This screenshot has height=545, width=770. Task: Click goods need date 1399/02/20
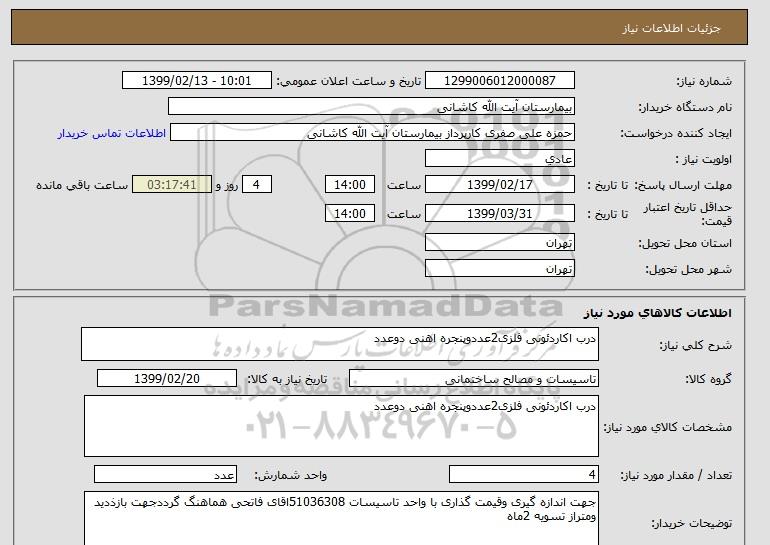167,379
